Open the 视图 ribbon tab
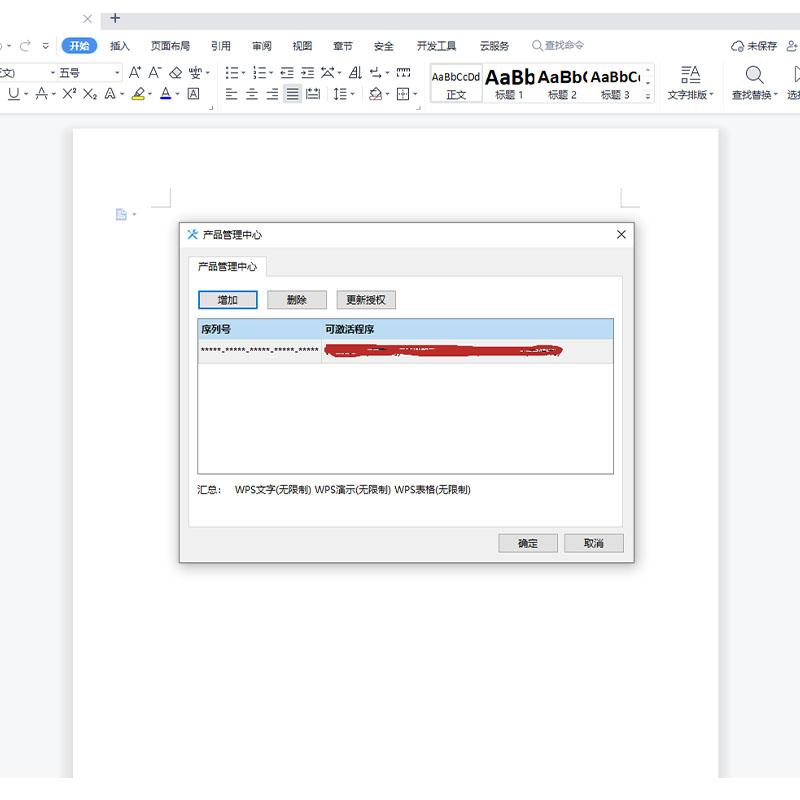Viewport: 800px width, 800px height. tap(302, 46)
